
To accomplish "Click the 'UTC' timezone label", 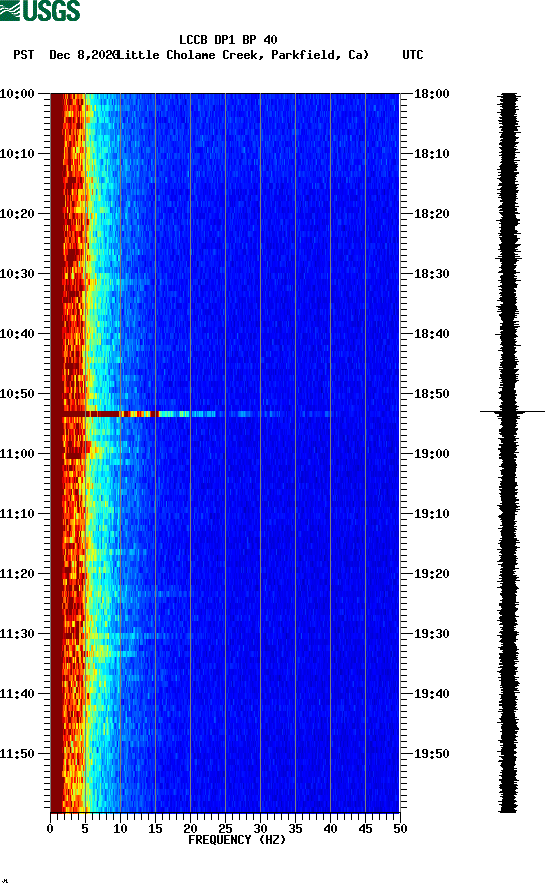I will [x=413, y=55].
